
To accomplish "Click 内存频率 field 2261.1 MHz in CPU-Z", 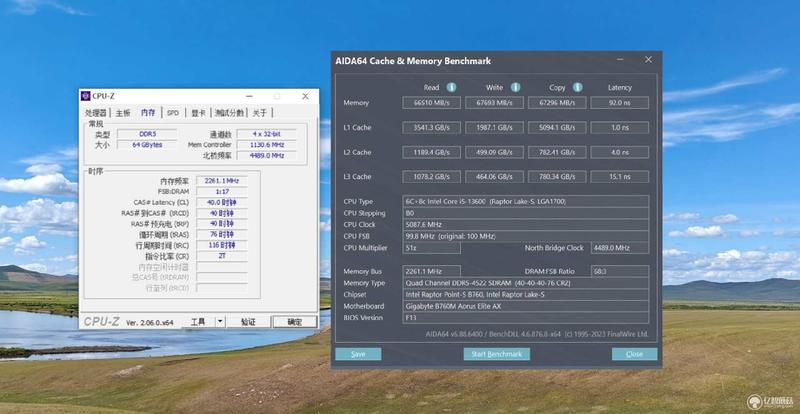I will click(x=221, y=181).
